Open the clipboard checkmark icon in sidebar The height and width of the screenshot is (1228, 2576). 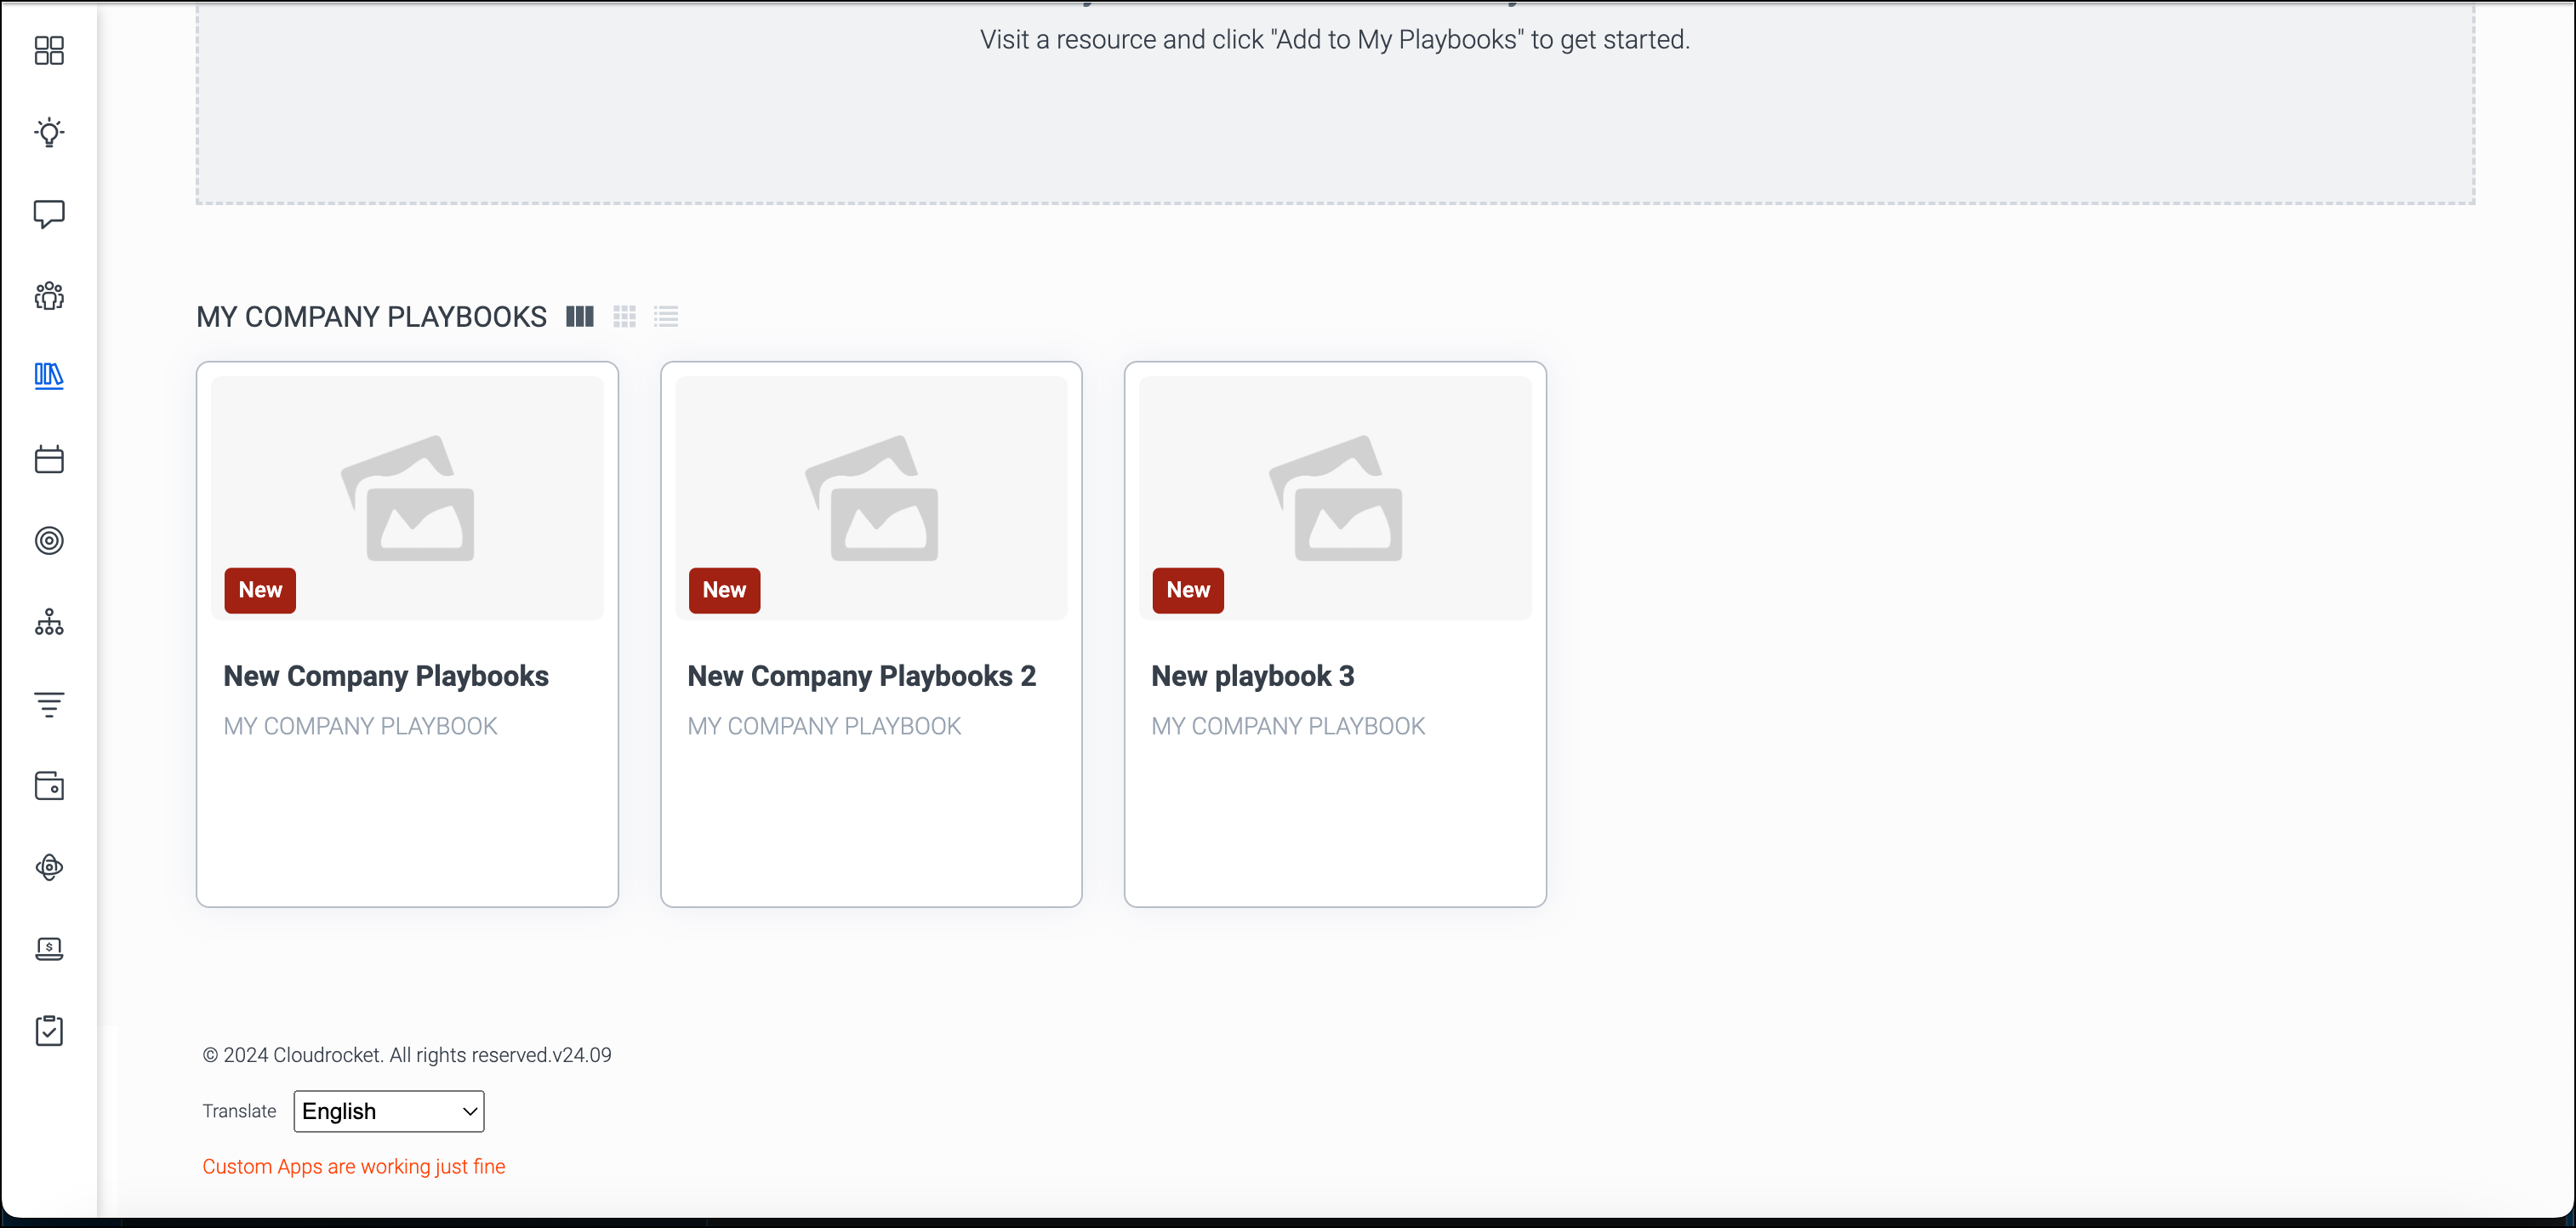click(49, 1031)
